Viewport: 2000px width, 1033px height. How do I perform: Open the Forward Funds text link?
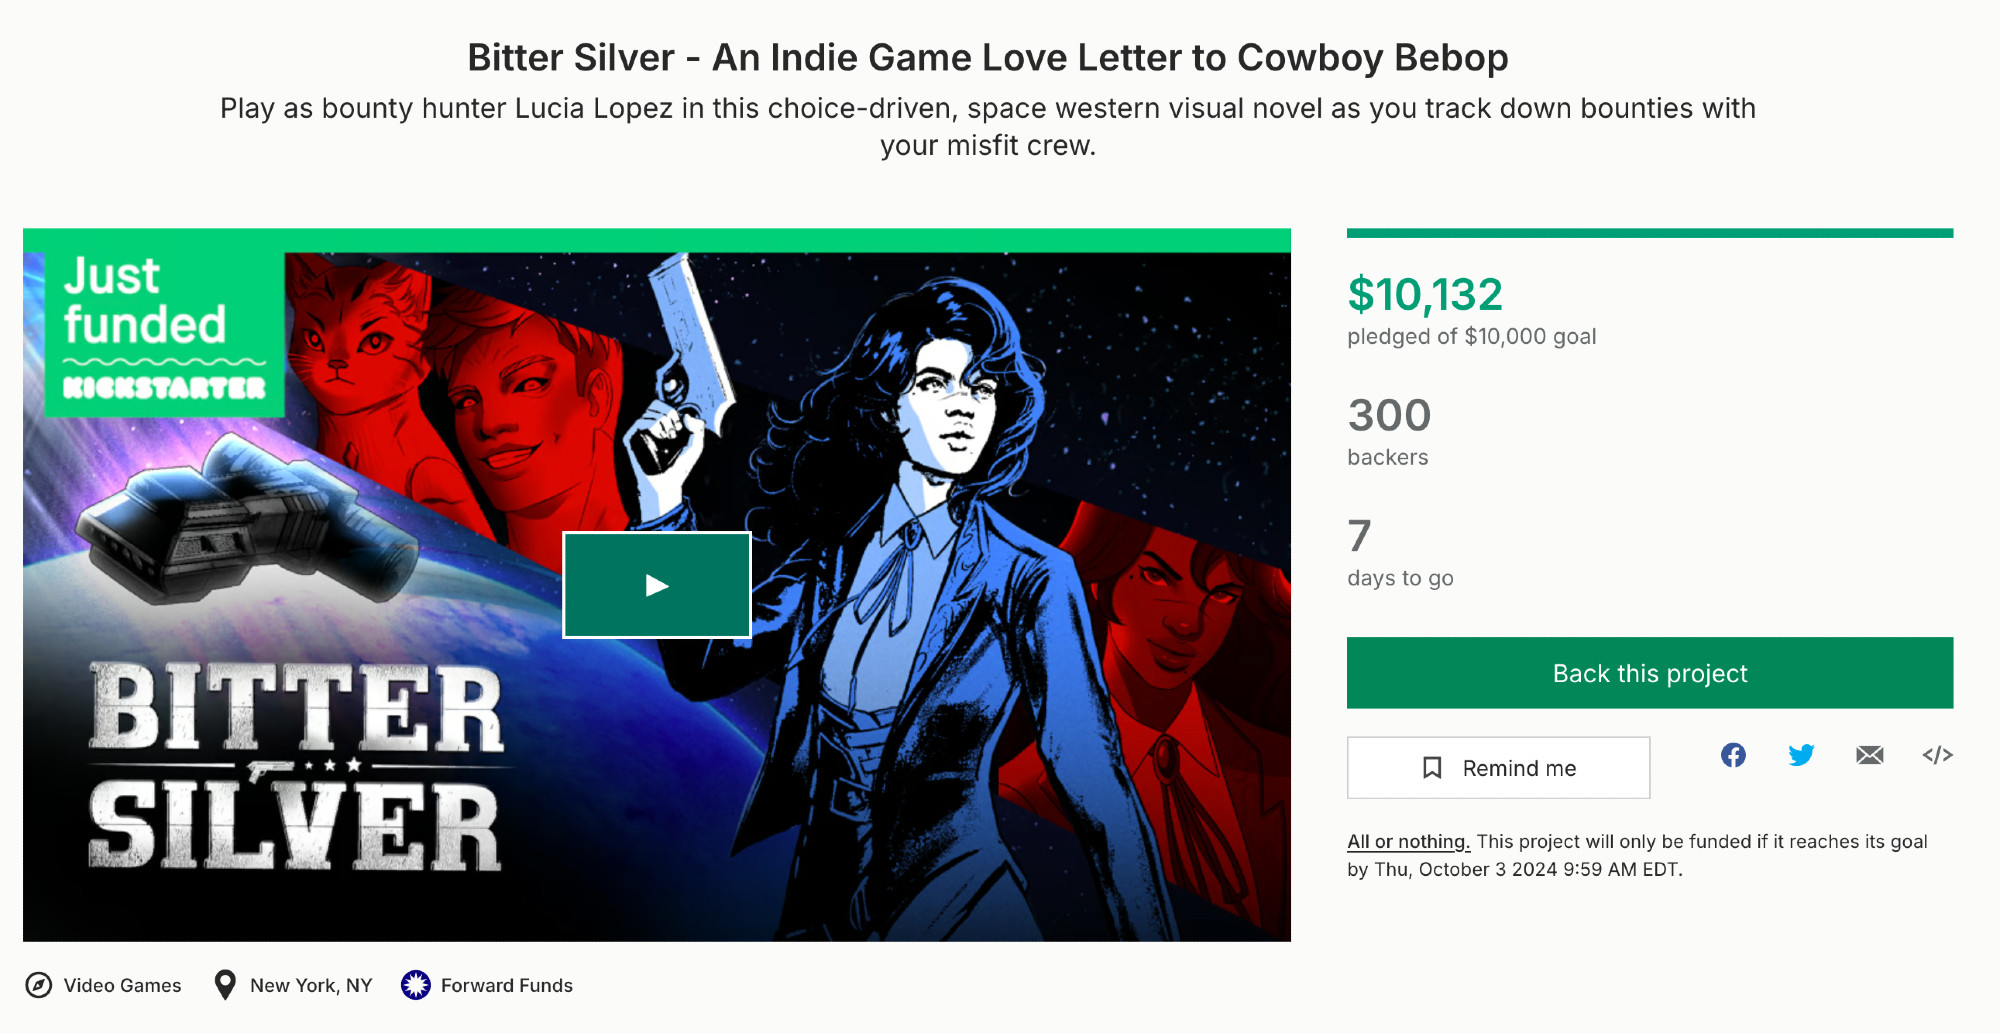pos(507,985)
